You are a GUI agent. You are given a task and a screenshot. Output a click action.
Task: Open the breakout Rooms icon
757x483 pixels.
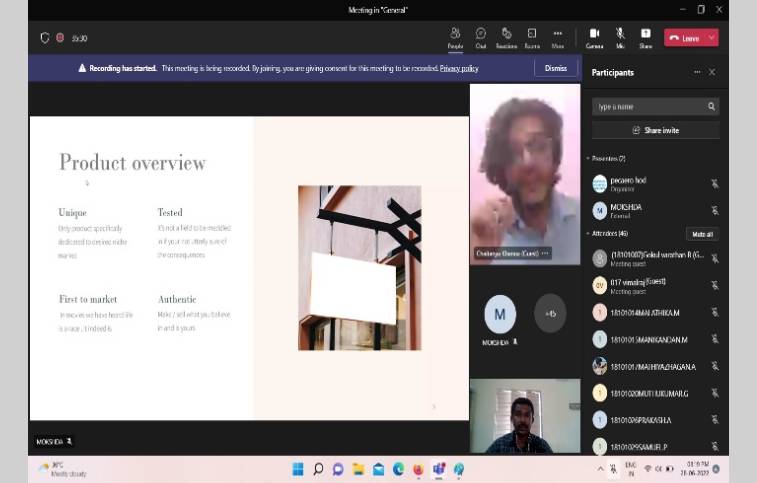532,36
